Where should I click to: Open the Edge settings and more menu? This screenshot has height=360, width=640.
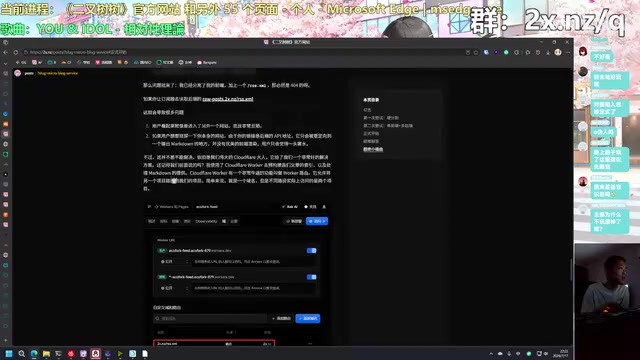(568, 52)
